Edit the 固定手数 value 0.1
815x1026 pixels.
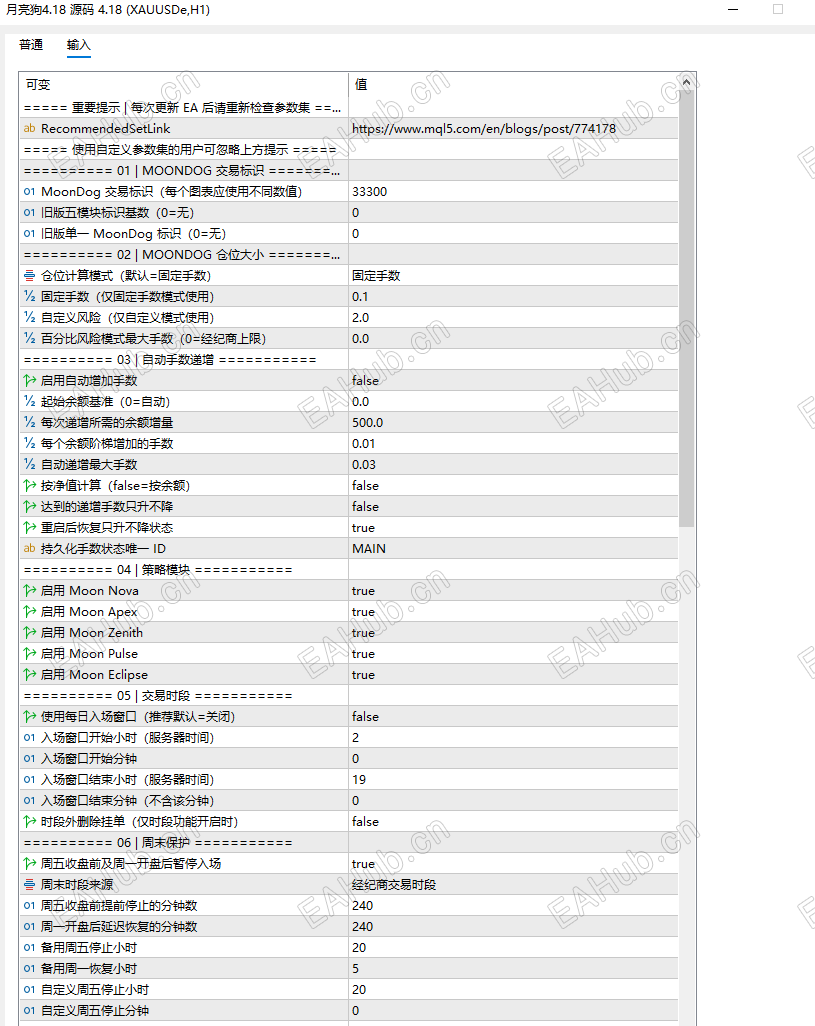(513, 296)
